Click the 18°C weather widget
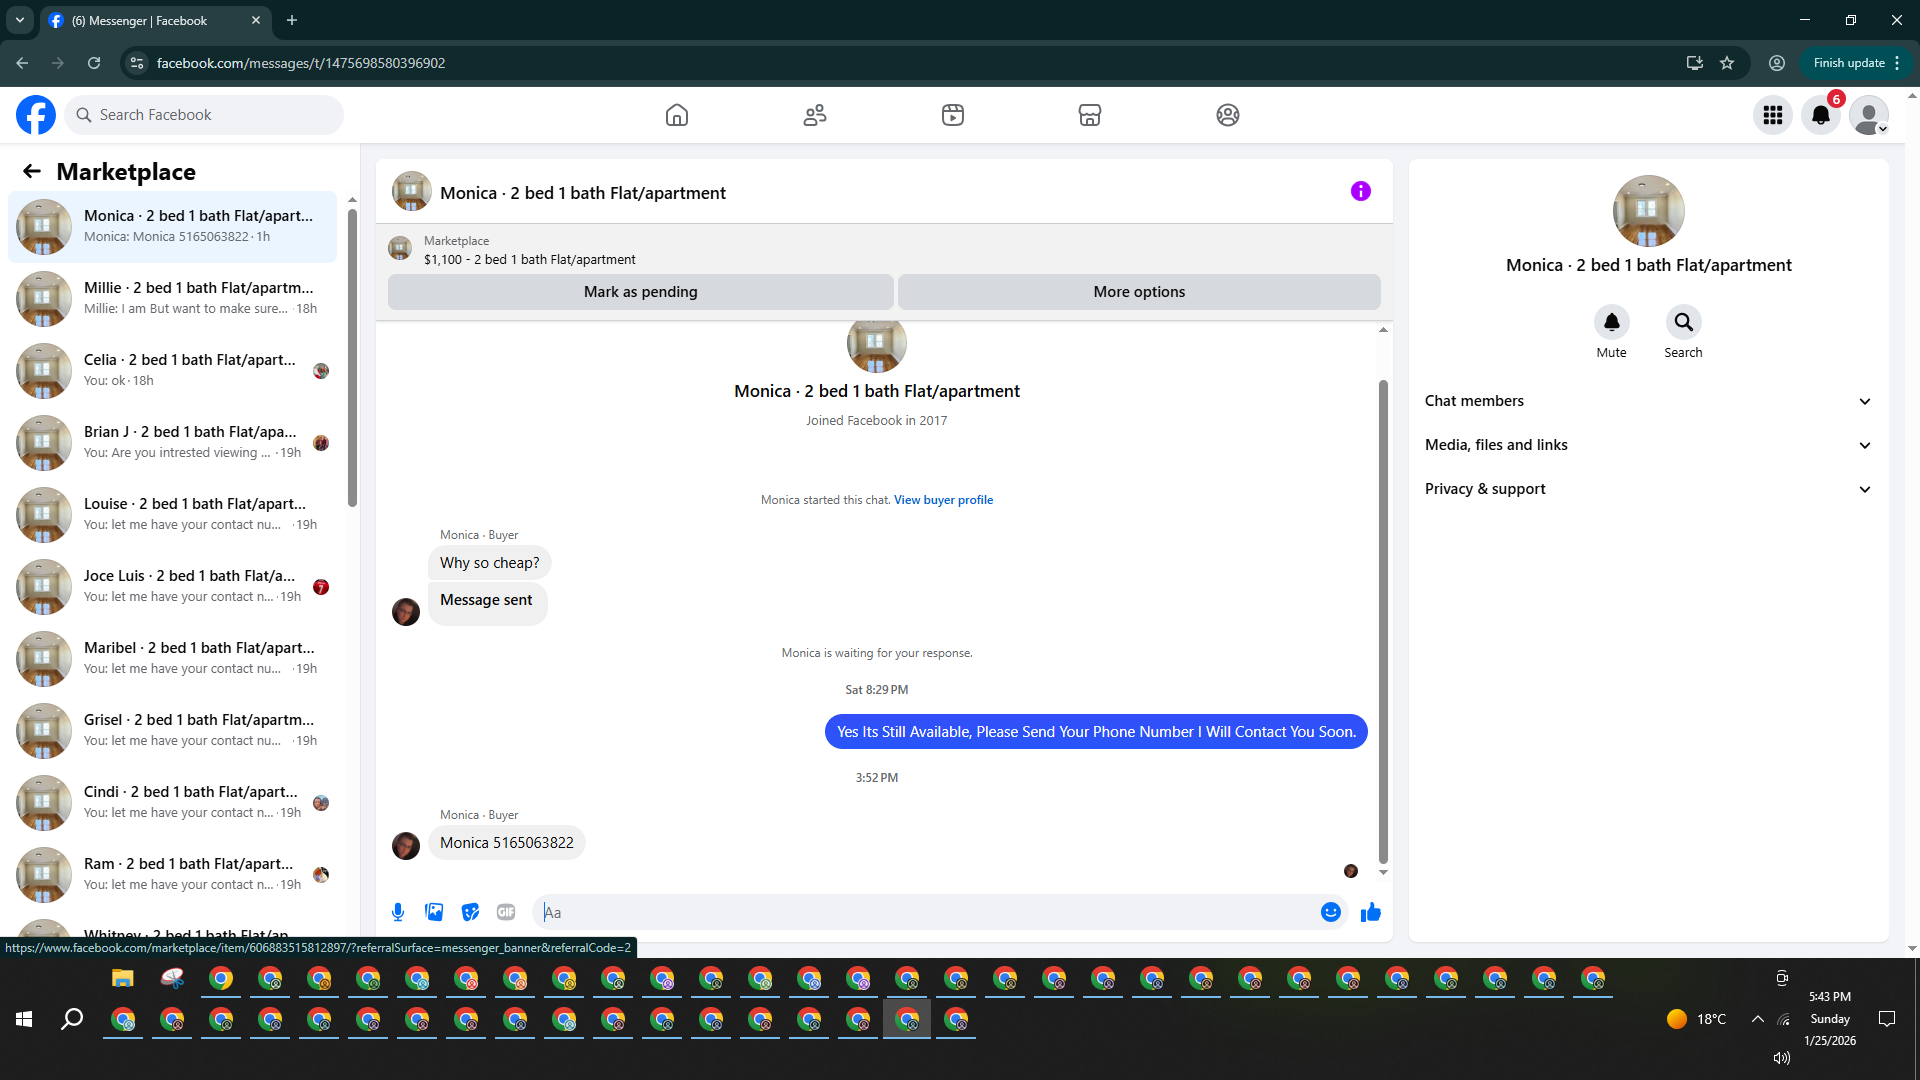The image size is (1920, 1080). point(1697,1019)
